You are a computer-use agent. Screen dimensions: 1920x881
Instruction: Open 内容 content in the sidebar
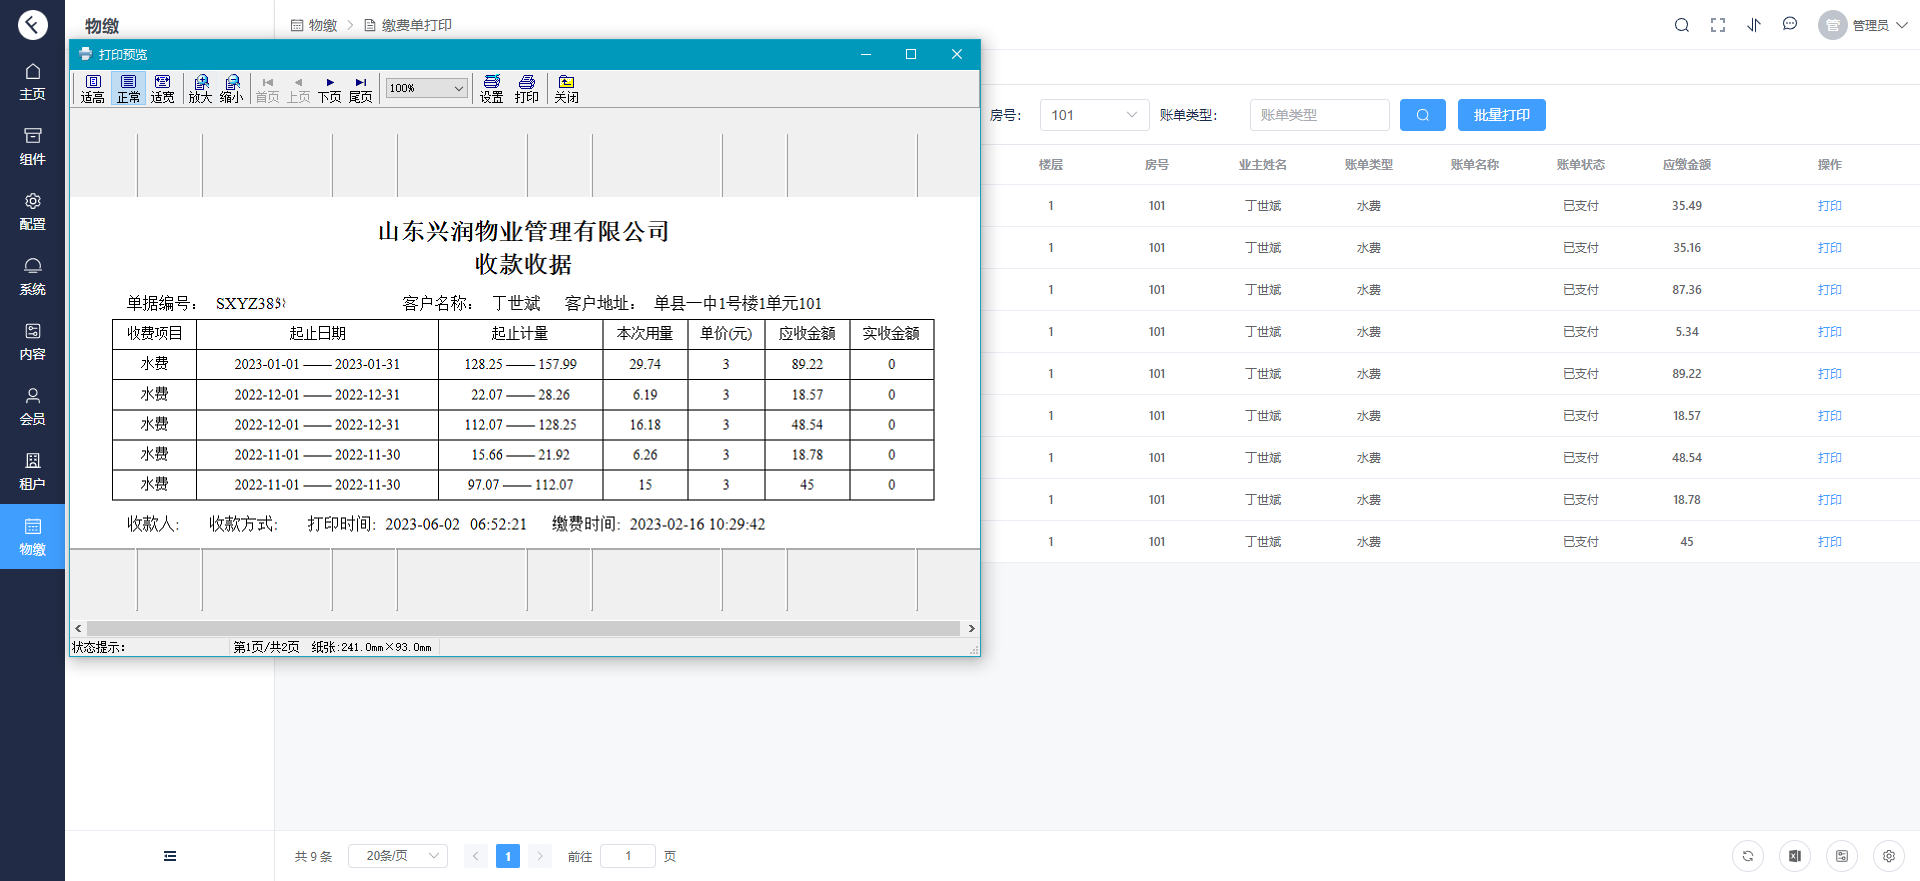(32, 341)
